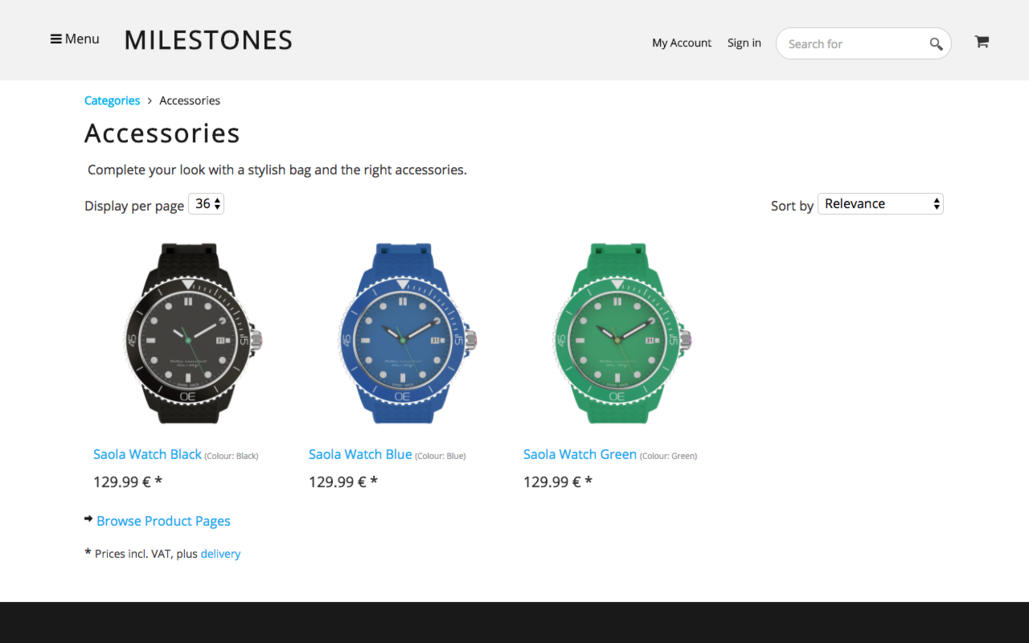Click the Accessories breadcrumb text

point(189,101)
